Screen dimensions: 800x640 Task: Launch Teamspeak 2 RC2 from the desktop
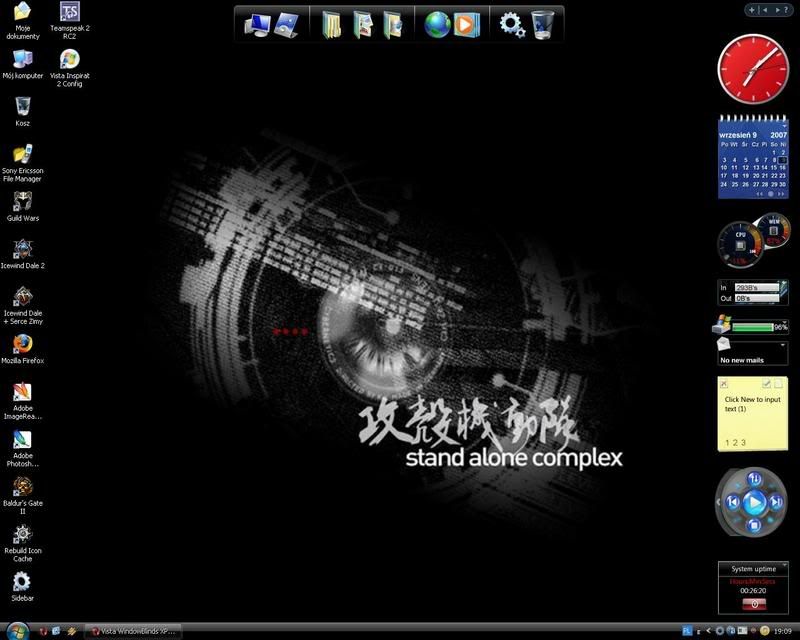pyautogui.click(x=69, y=20)
